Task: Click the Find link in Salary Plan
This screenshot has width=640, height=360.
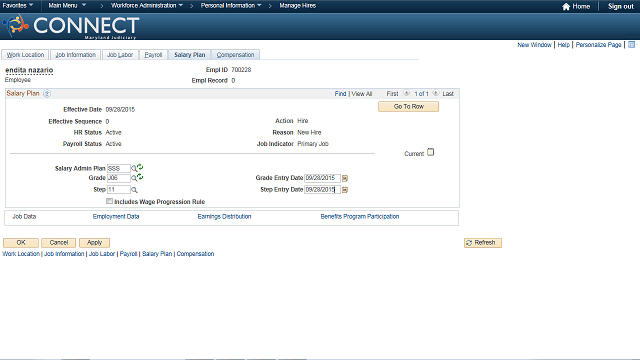Action: coord(340,94)
